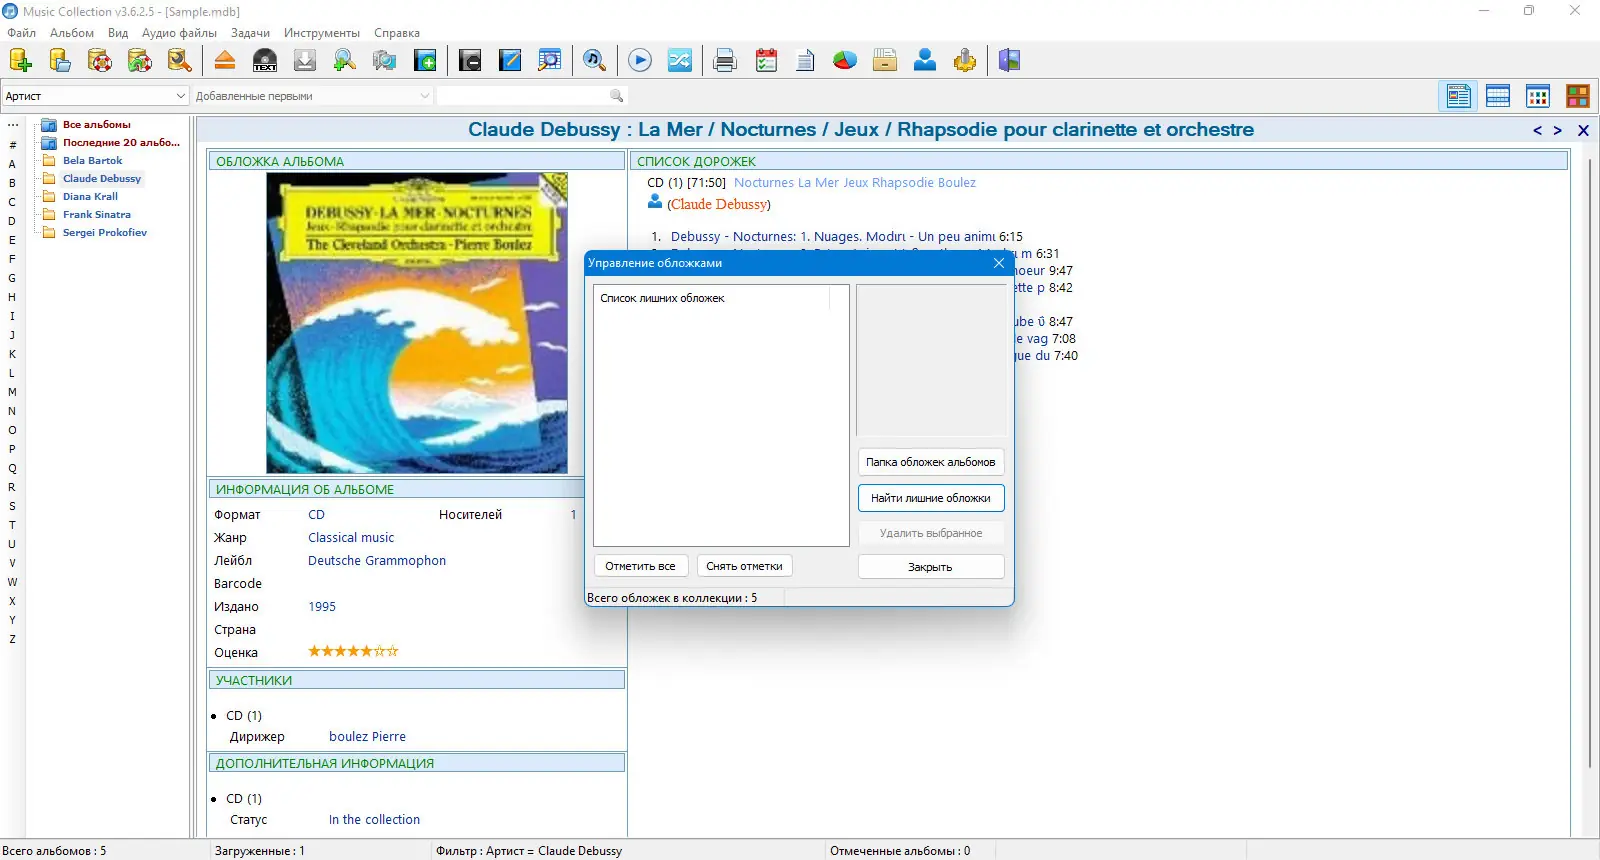Image resolution: width=1600 pixels, height=860 pixels.
Task: Click the Classical music genre link
Action: [x=351, y=538]
